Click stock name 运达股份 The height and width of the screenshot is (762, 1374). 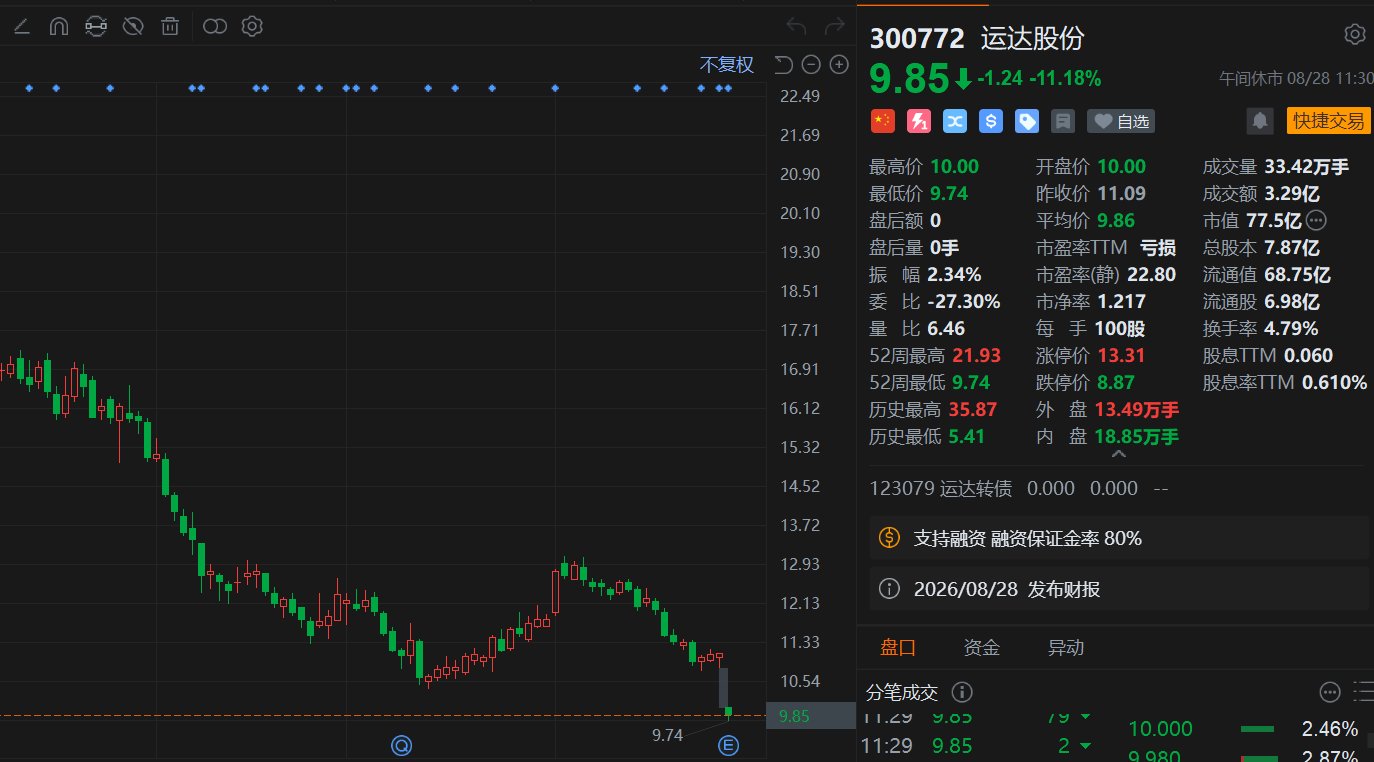1033,38
